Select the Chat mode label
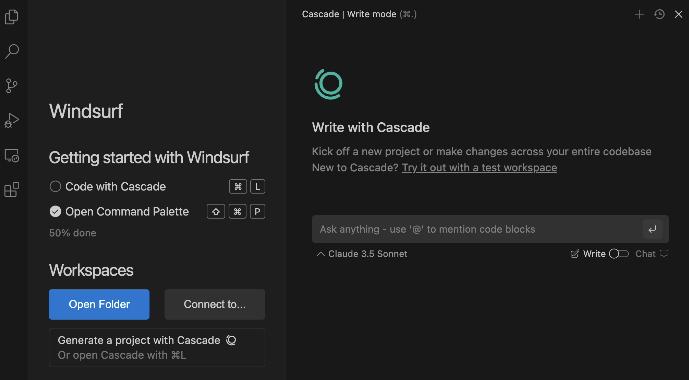This screenshot has width=689, height=380. (645, 254)
